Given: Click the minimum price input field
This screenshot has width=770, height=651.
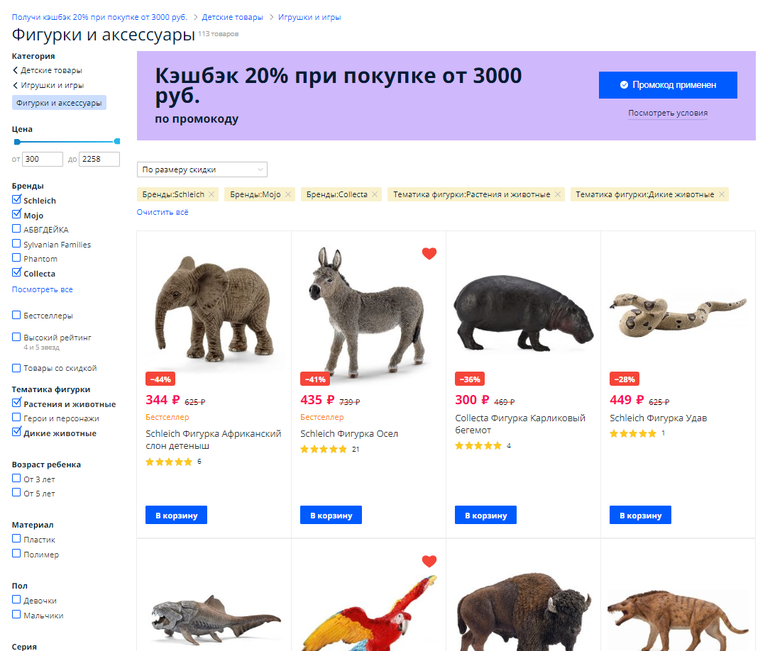Looking at the screenshot, I should (43, 159).
